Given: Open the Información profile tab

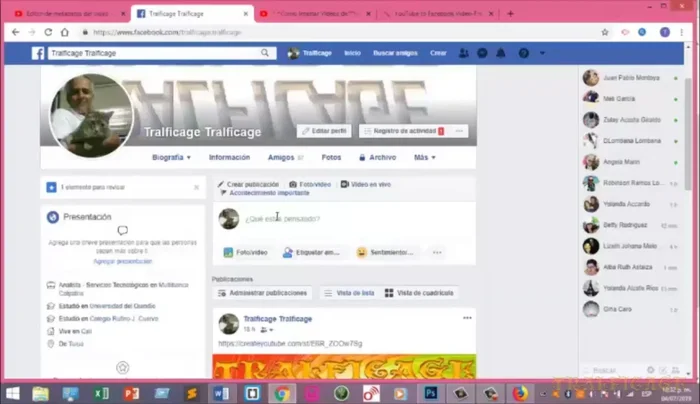Looking at the screenshot, I should coord(229,157).
